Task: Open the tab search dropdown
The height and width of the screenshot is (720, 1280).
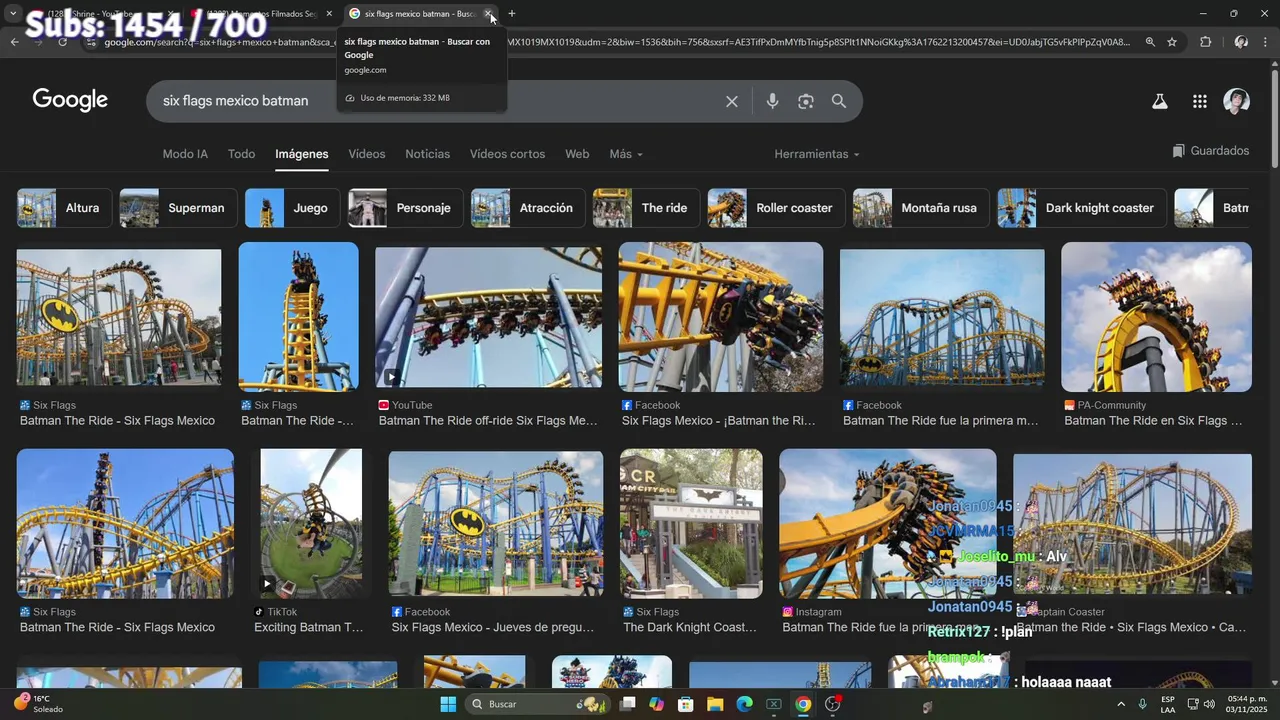Action: tap(13, 14)
